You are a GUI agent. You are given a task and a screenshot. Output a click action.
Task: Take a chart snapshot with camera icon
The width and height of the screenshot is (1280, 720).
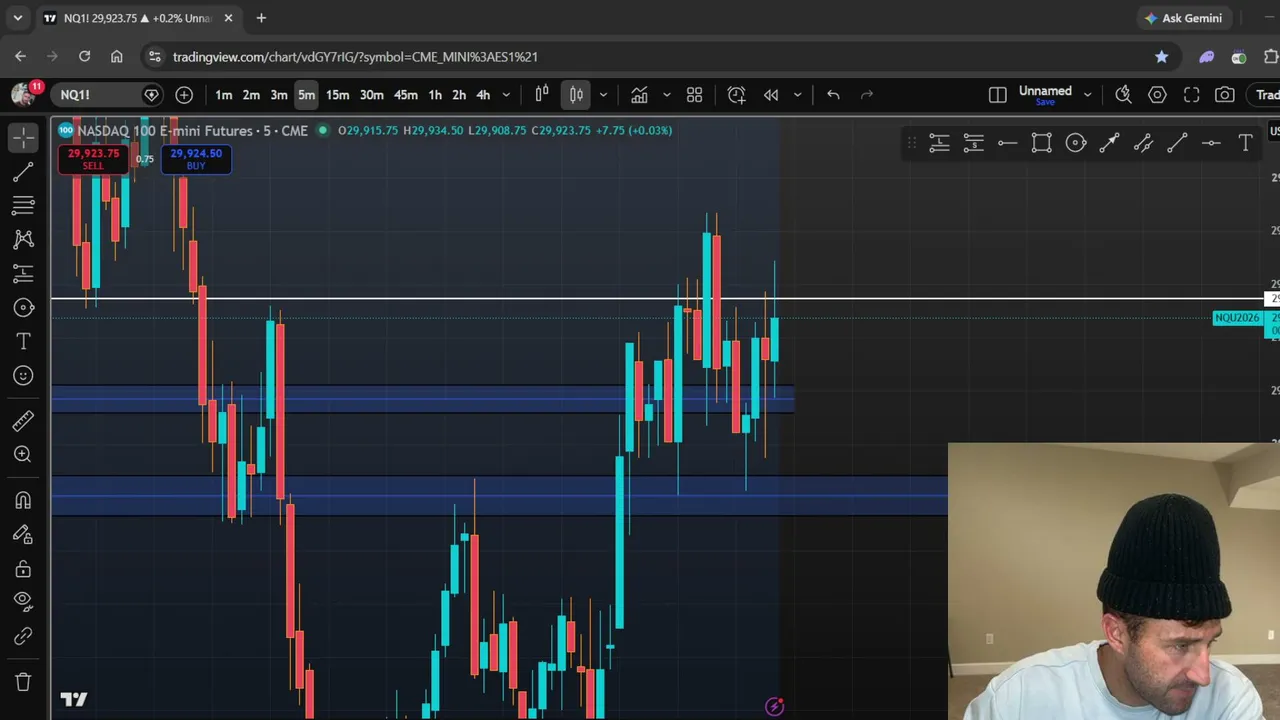[1225, 95]
